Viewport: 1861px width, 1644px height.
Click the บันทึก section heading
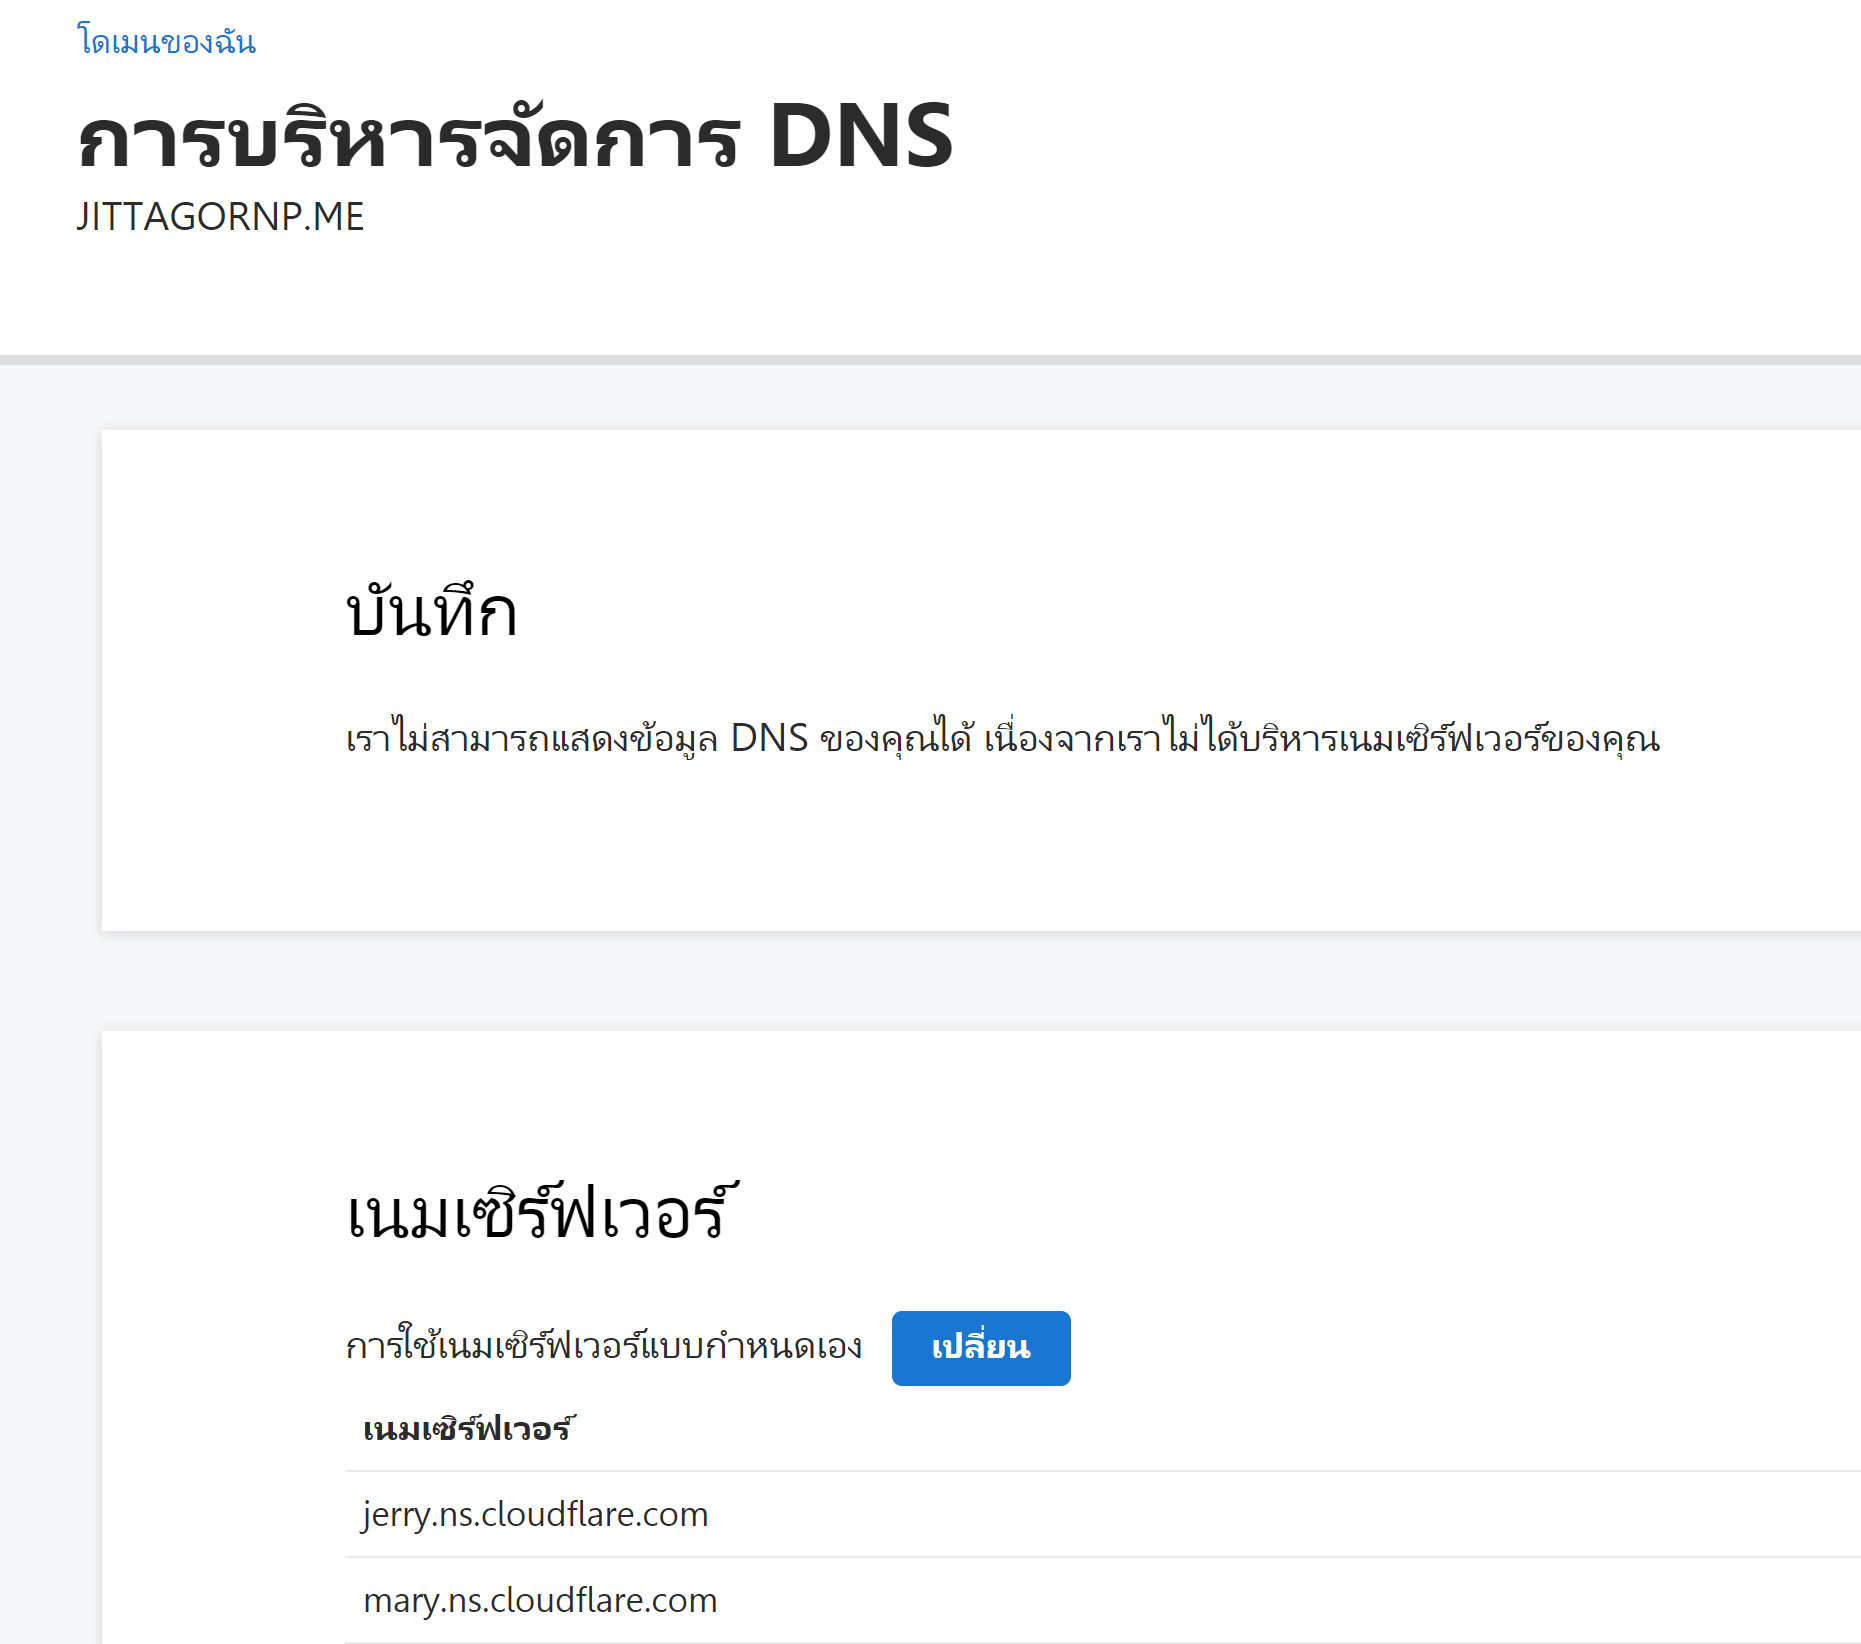(x=431, y=612)
